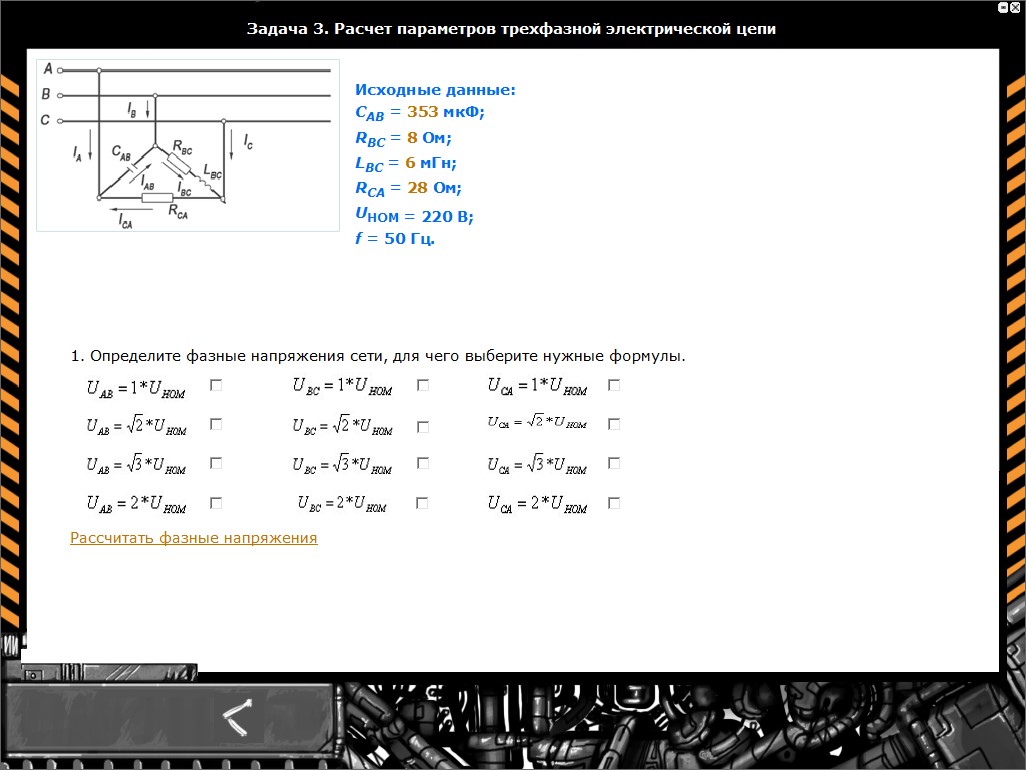The height and width of the screenshot is (770, 1026).
Task: Select the U_AB = √3*U_ном checkbox
Action: [x=216, y=464]
